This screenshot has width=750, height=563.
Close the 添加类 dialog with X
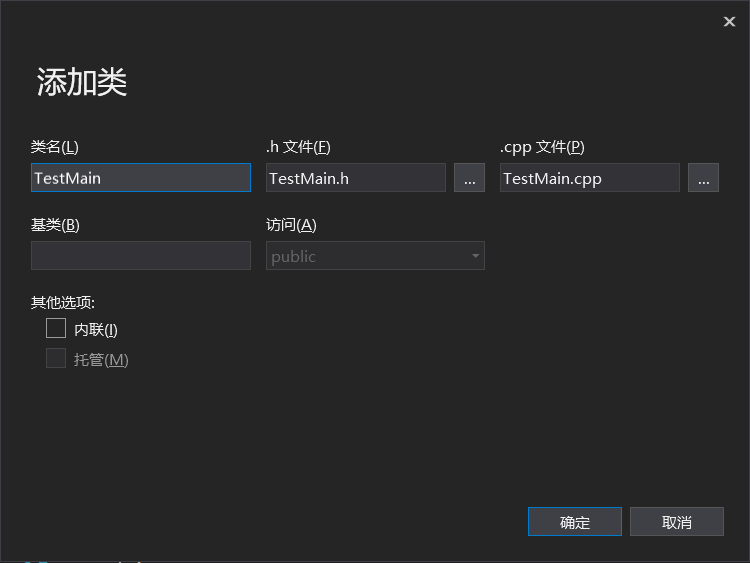pos(729,22)
